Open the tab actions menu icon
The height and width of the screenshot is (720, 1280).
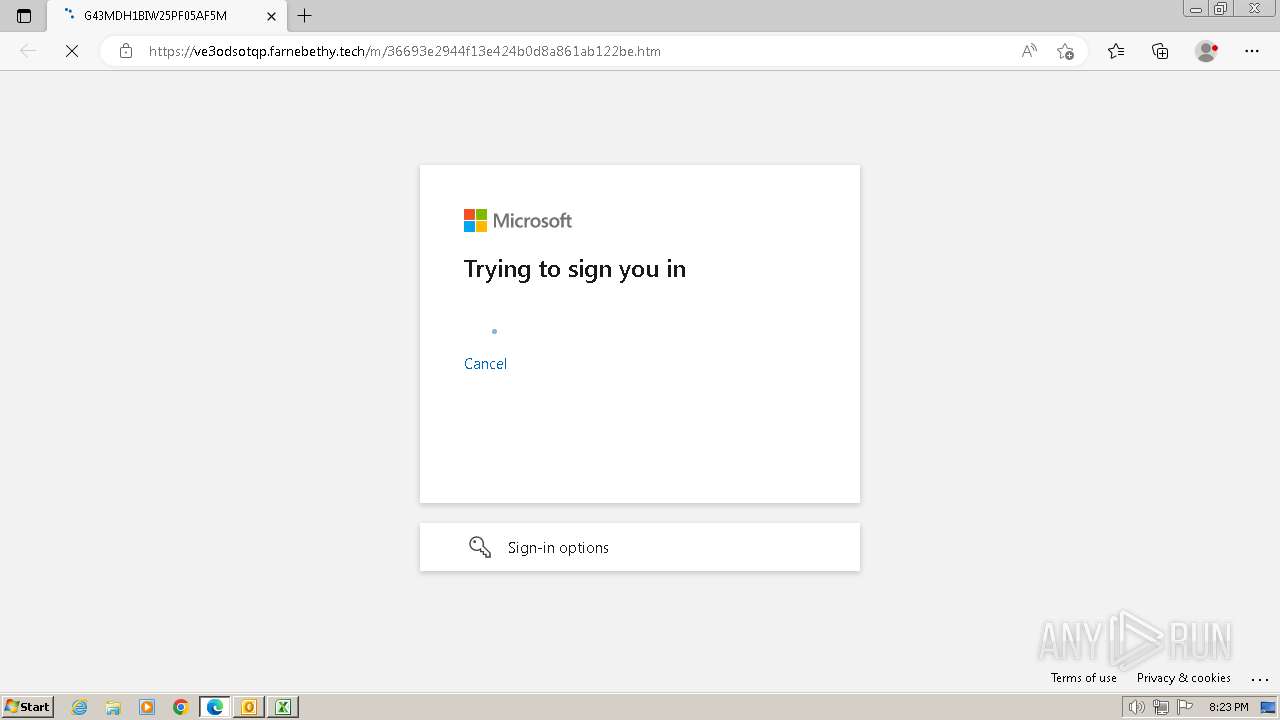(x=24, y=16)
